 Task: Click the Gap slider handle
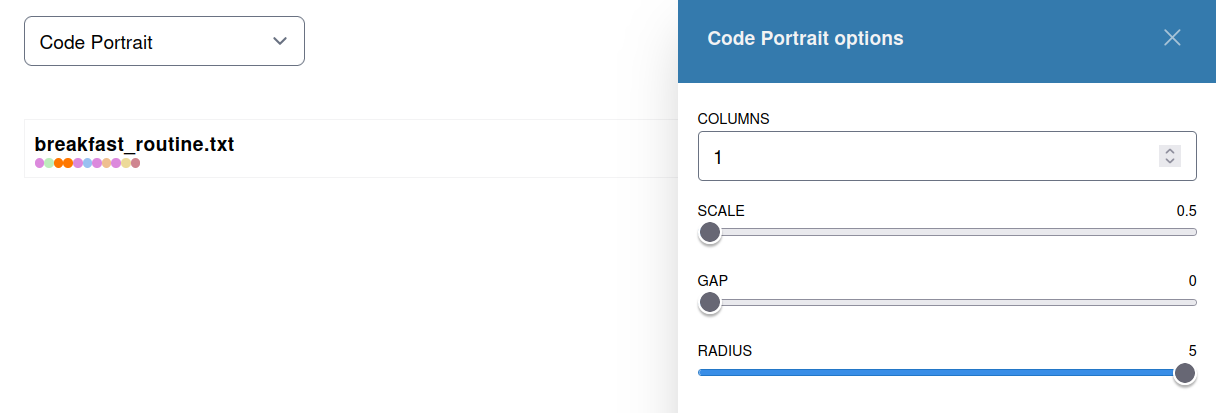[710, 302]
